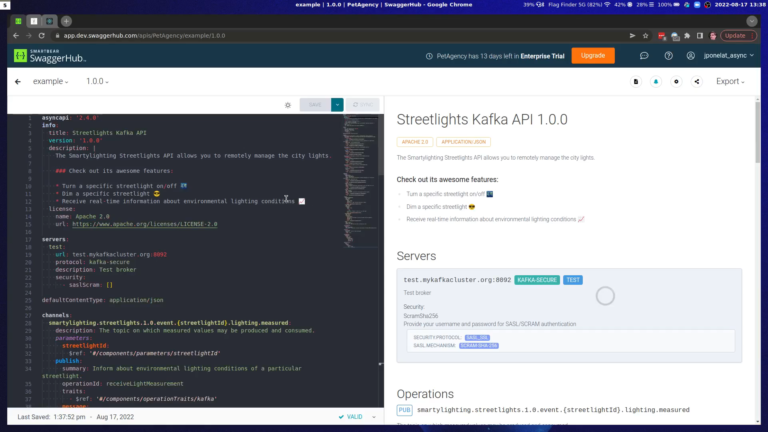Open the example API name dropdown
This screenshot has height=432, width=768.
click(50, 82)
